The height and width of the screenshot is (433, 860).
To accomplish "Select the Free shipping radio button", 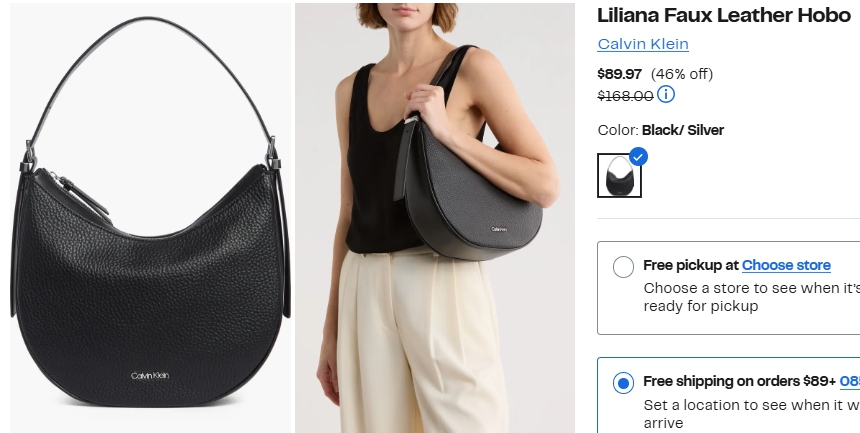I will click(x=623, y=383).
